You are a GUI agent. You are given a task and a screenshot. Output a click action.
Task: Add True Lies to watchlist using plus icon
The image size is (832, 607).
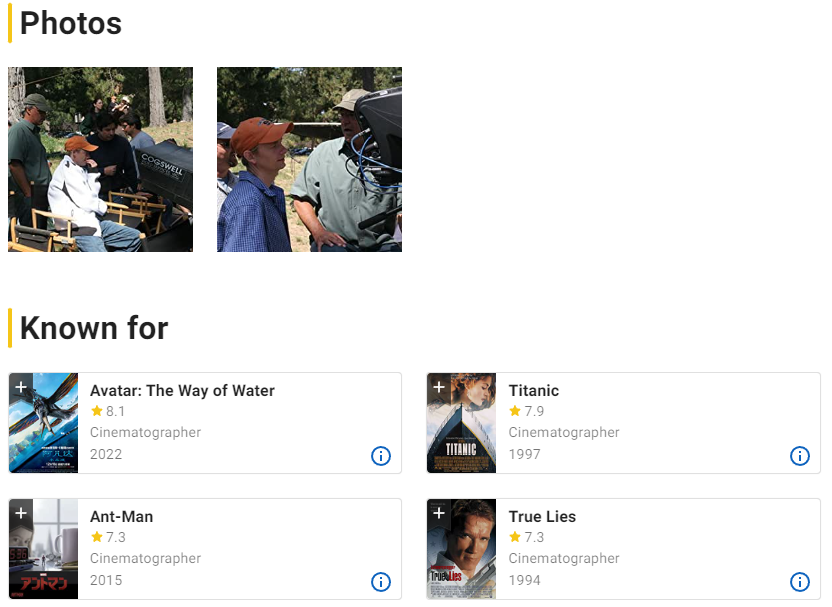439,513
